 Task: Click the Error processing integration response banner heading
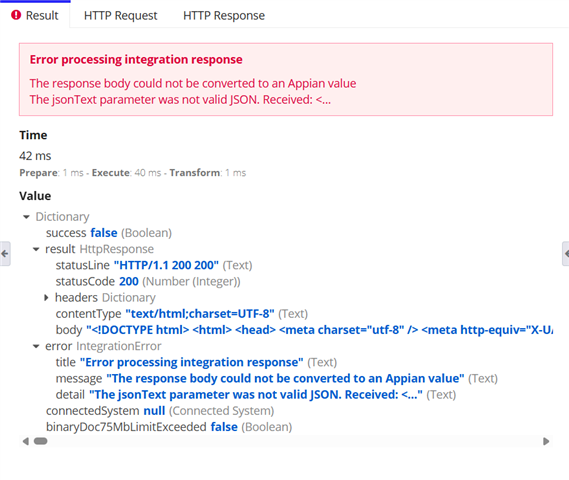tap(136, 60)
